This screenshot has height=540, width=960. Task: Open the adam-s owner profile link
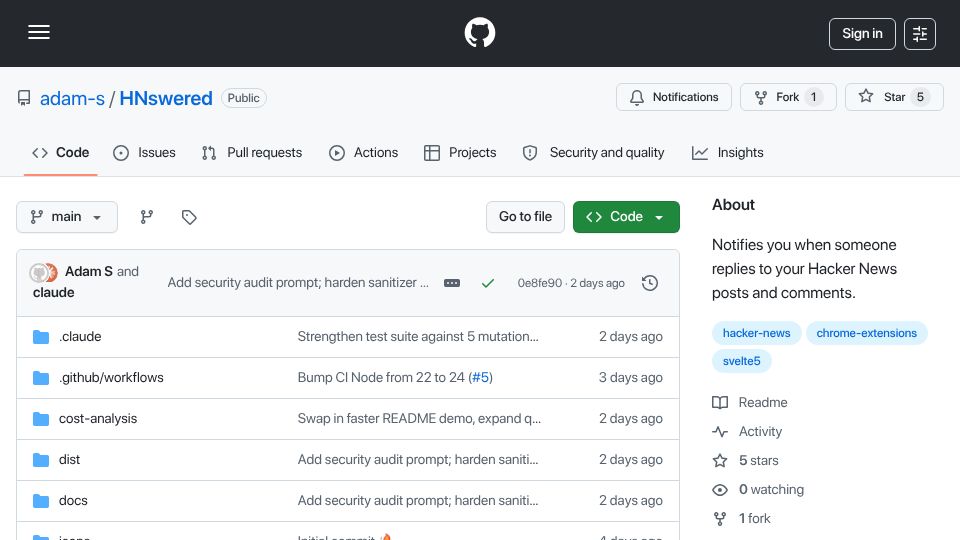(72, 98)
